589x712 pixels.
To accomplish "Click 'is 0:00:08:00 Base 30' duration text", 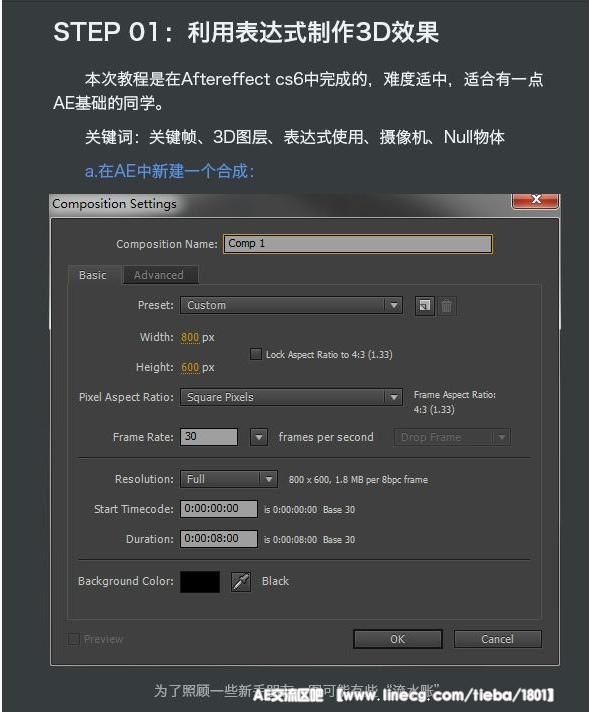I will coord(309,540).
